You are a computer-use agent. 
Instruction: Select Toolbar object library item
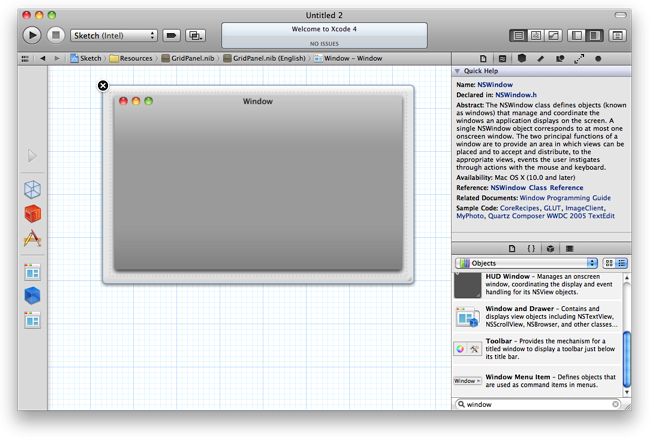click(537, 349)
